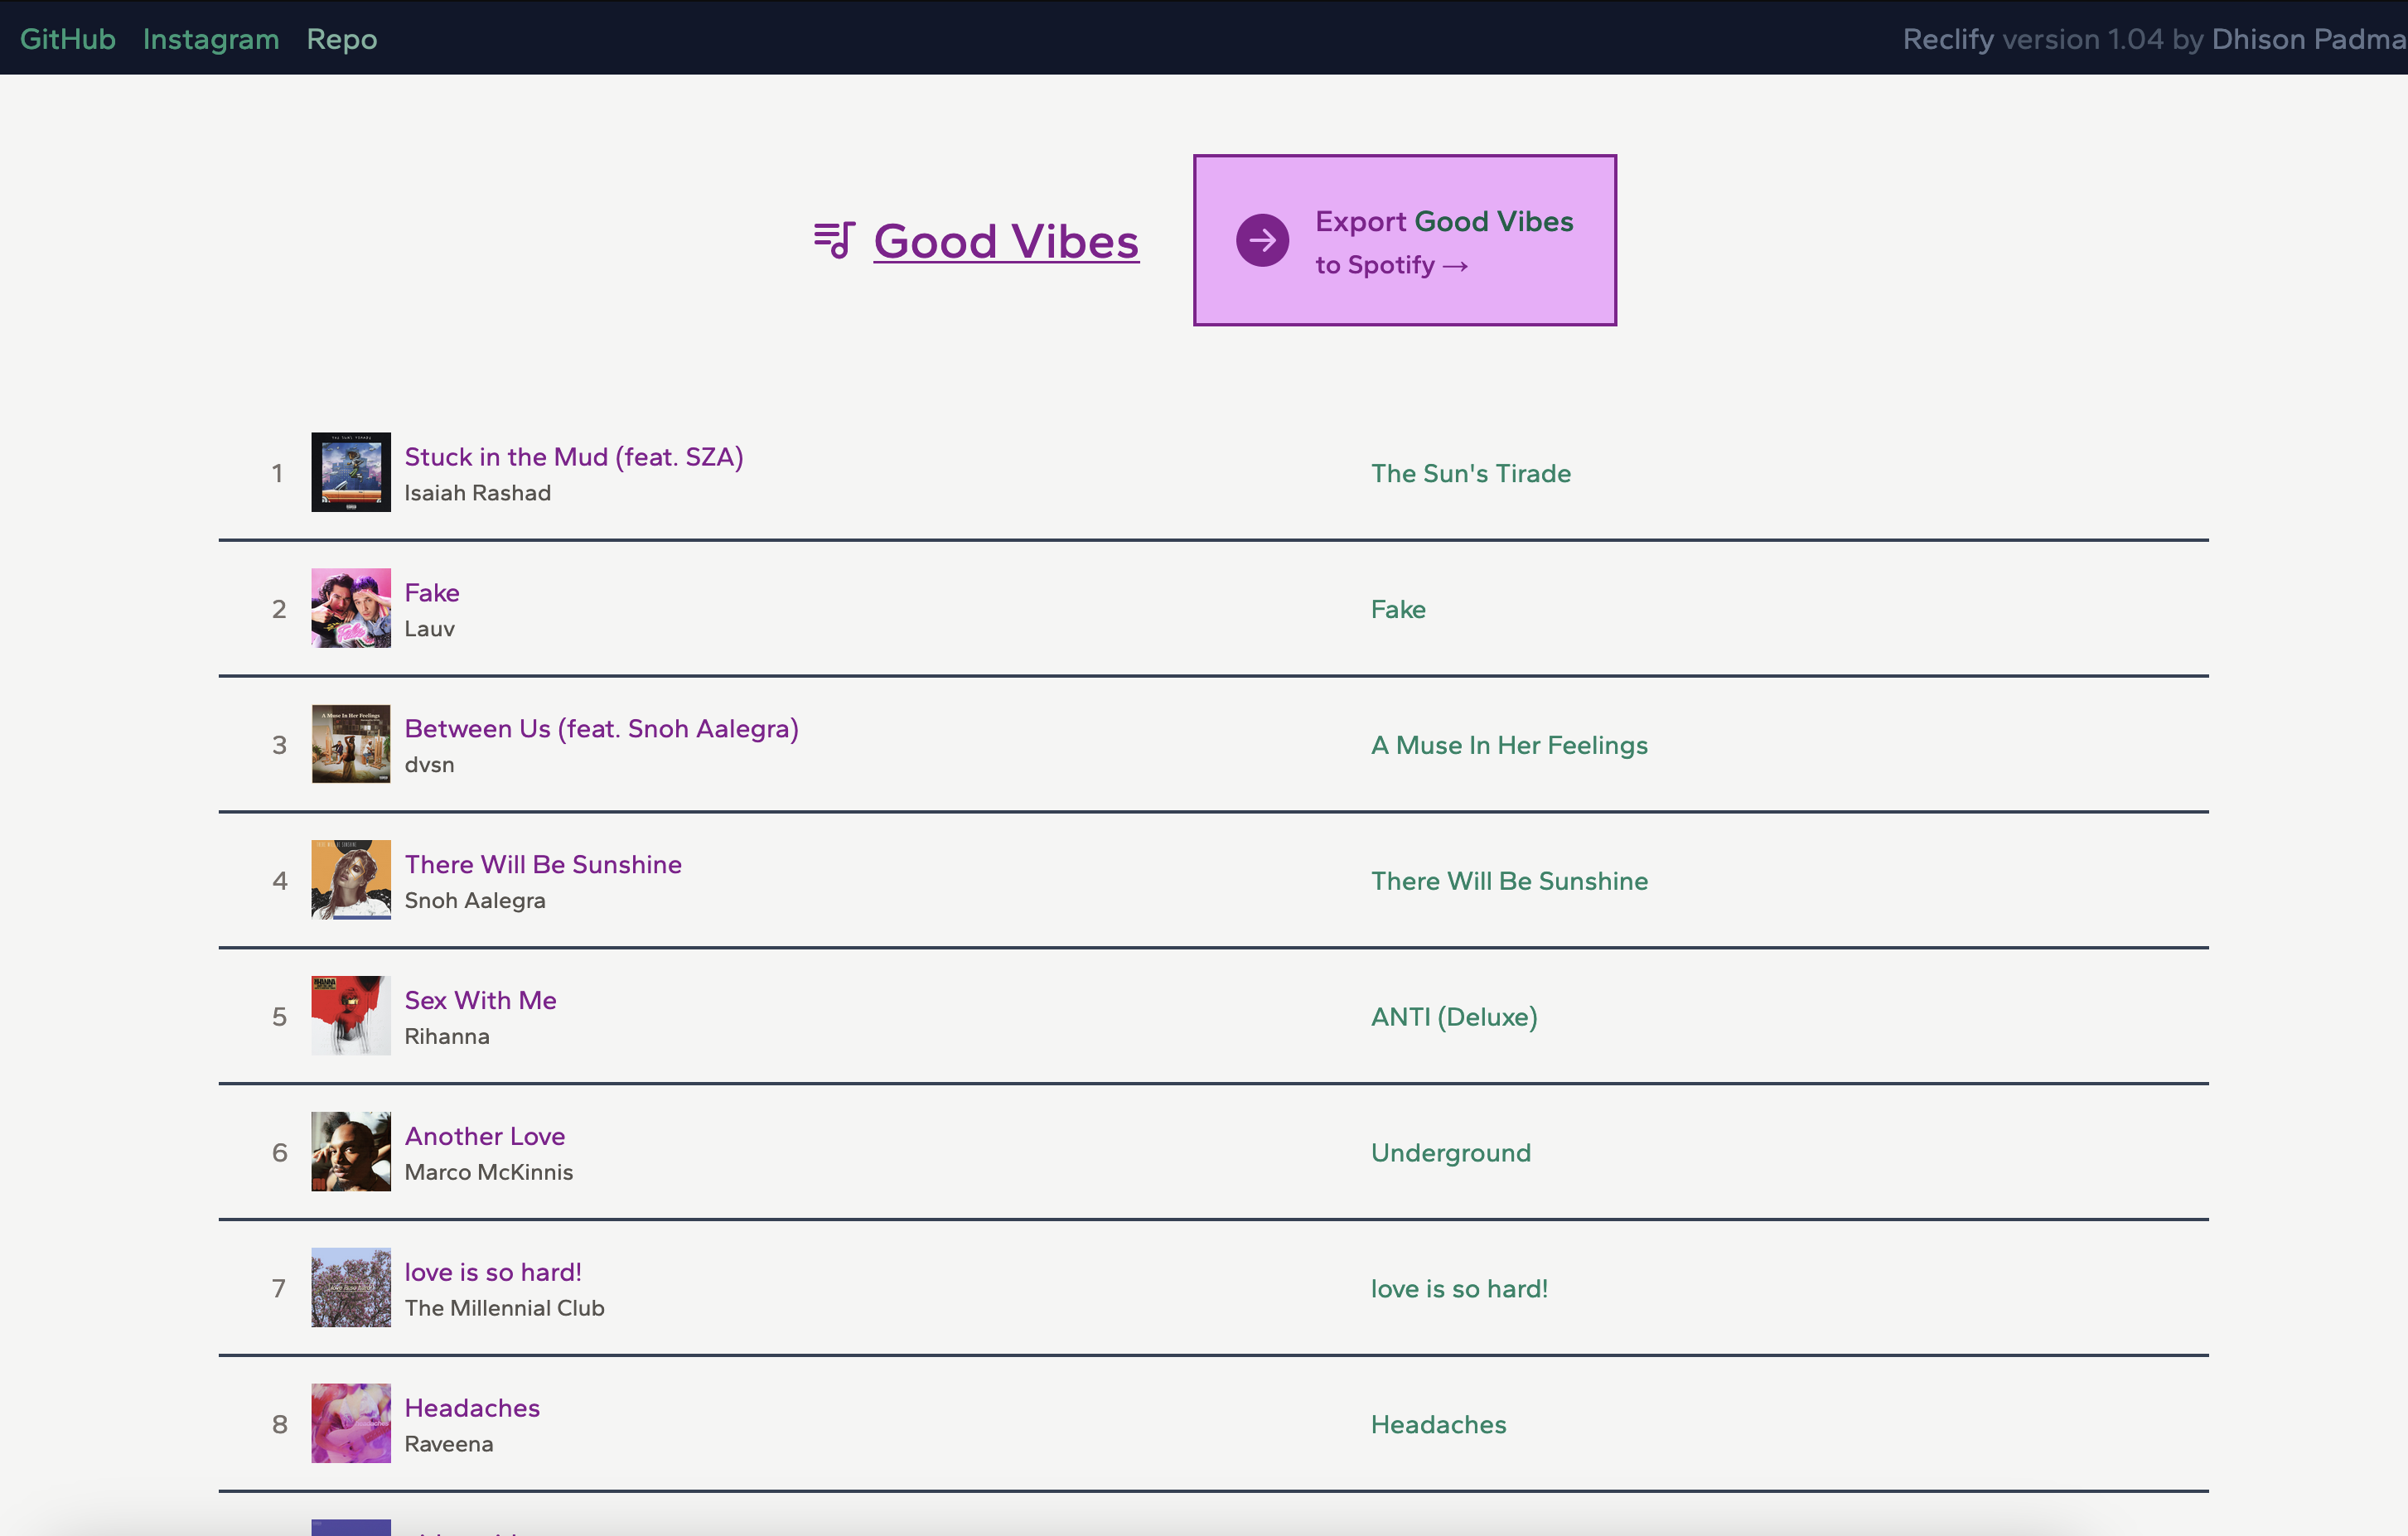Click the circular arrow icon in Export box
The height and width of the screenshot is (1536, 2408).
[x=1262, y=240]
